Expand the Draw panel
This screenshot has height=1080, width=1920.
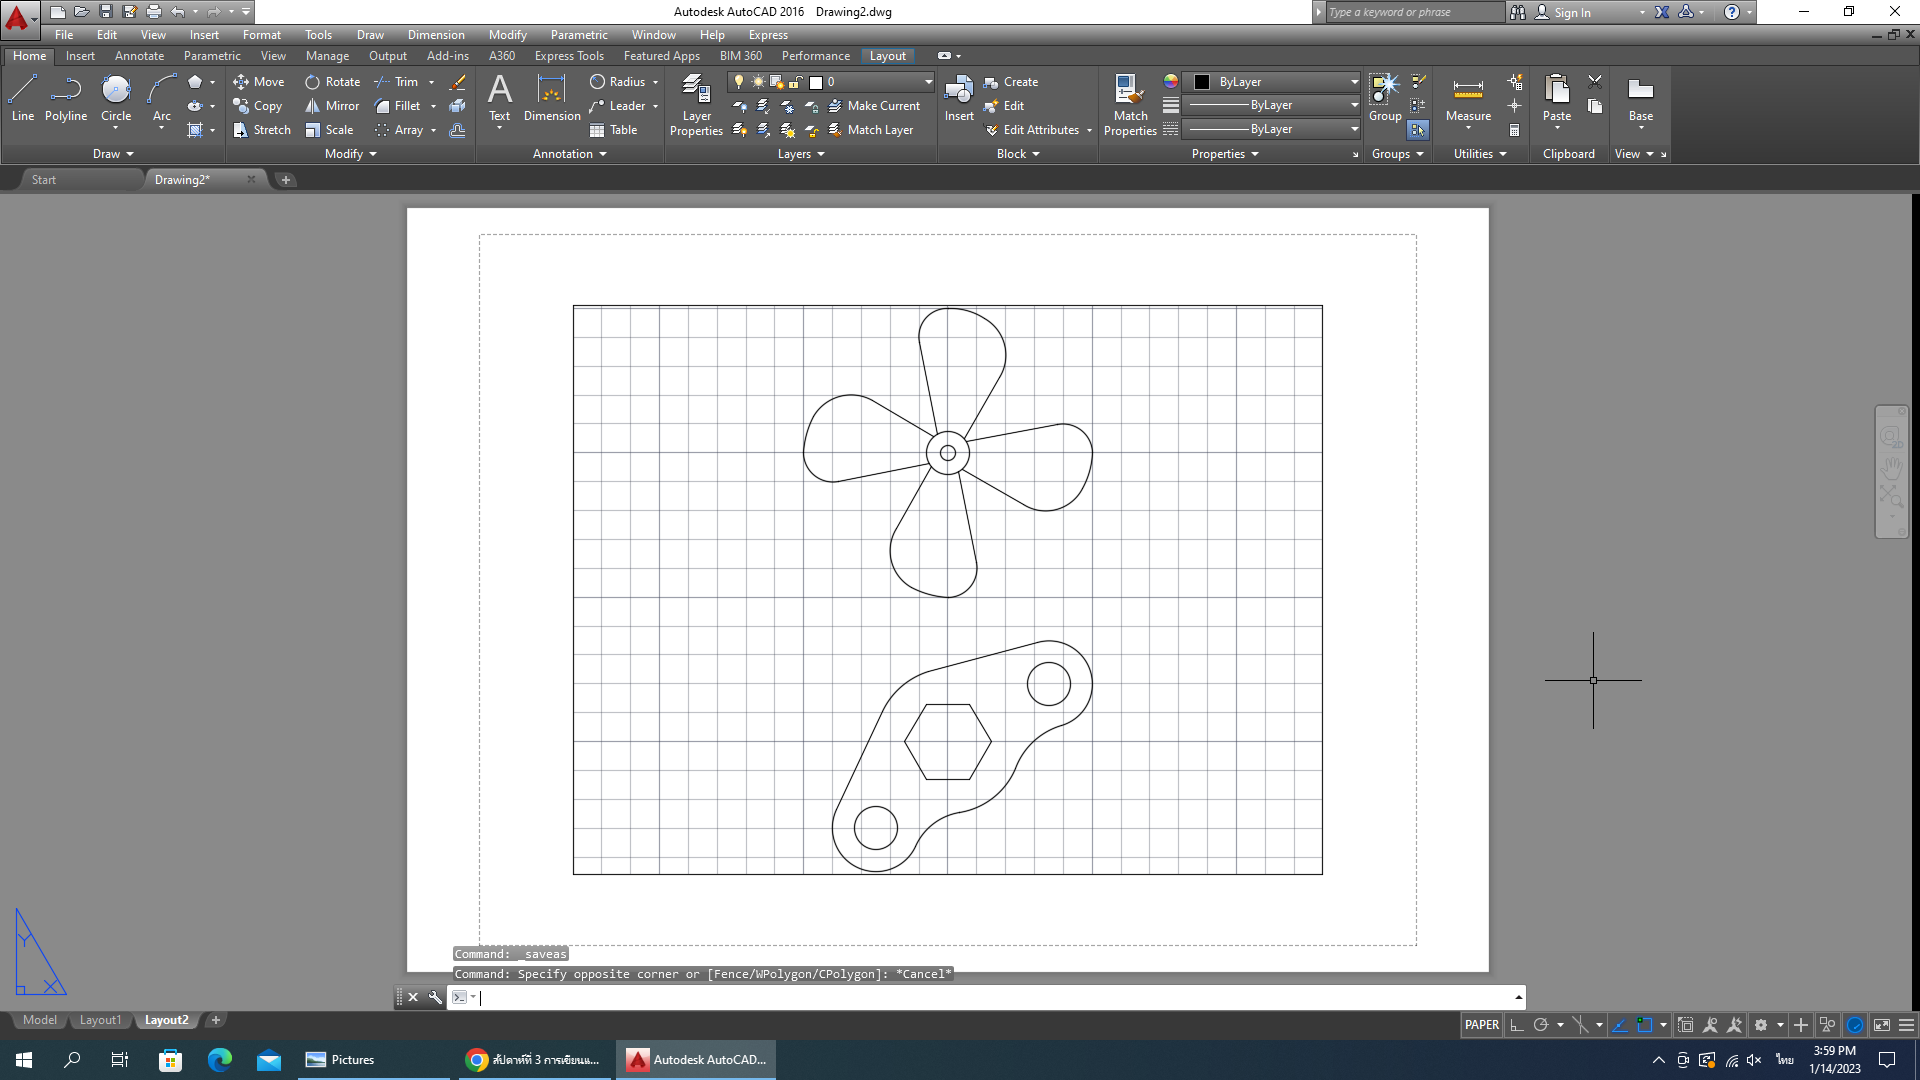(x=113, y=154)
